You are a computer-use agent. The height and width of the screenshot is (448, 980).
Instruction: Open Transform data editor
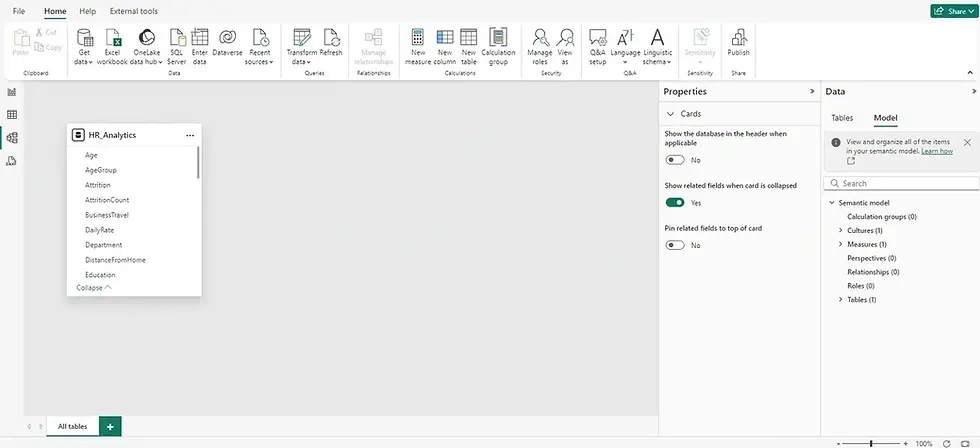[302, 47]
